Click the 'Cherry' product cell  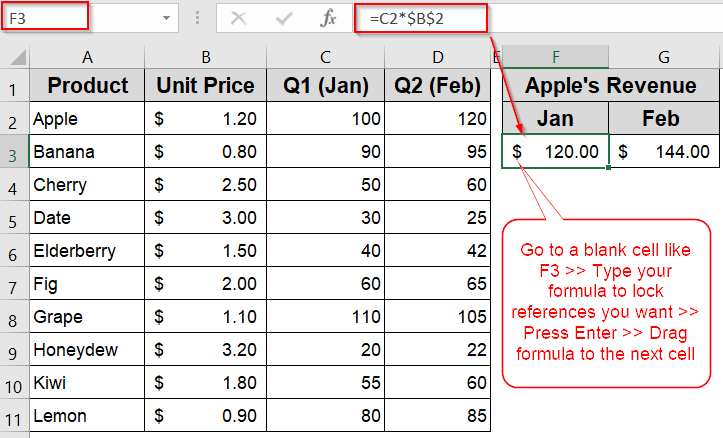[x=87, y=184]
